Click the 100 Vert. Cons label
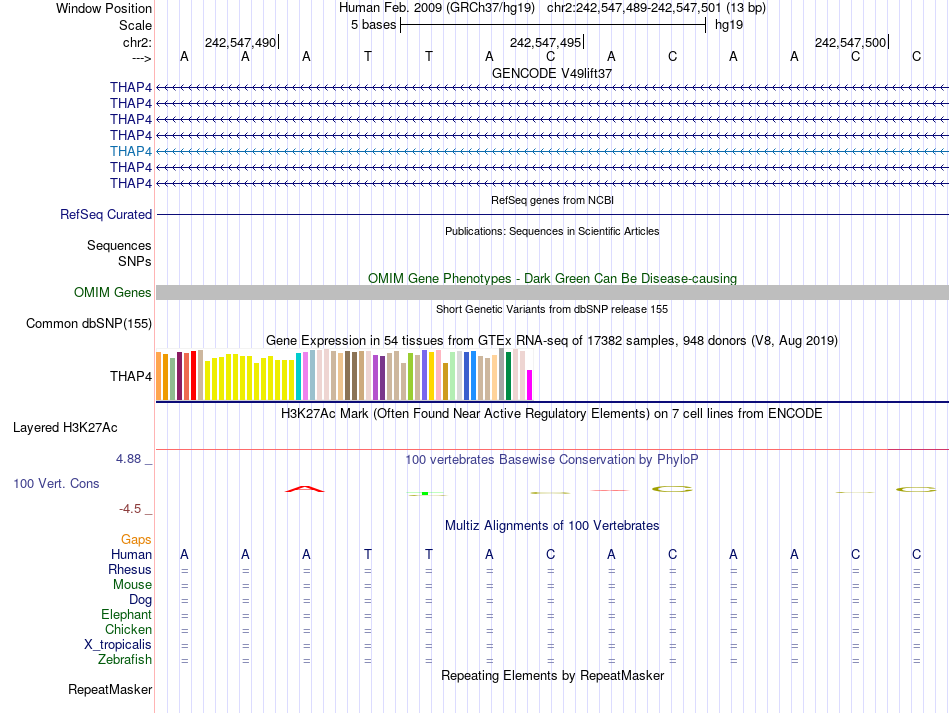 [56, 483]
